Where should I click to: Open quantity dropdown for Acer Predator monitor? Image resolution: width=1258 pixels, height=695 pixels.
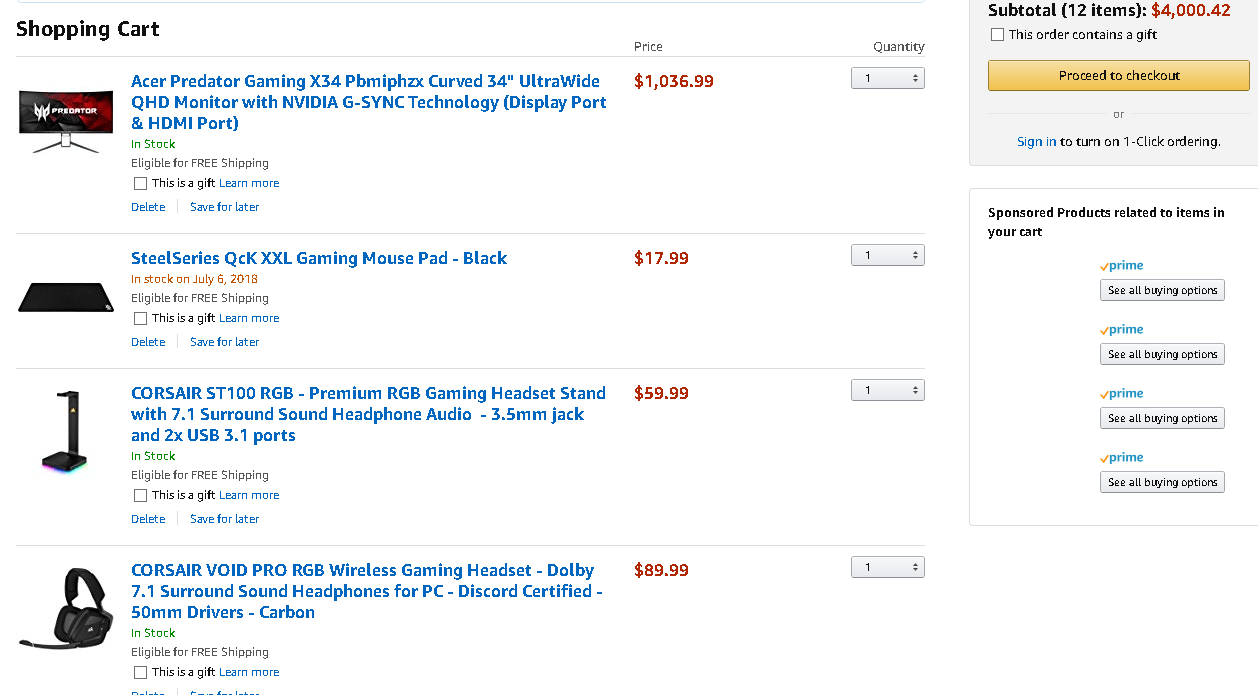pyautogui.click(x=887, y=78)
